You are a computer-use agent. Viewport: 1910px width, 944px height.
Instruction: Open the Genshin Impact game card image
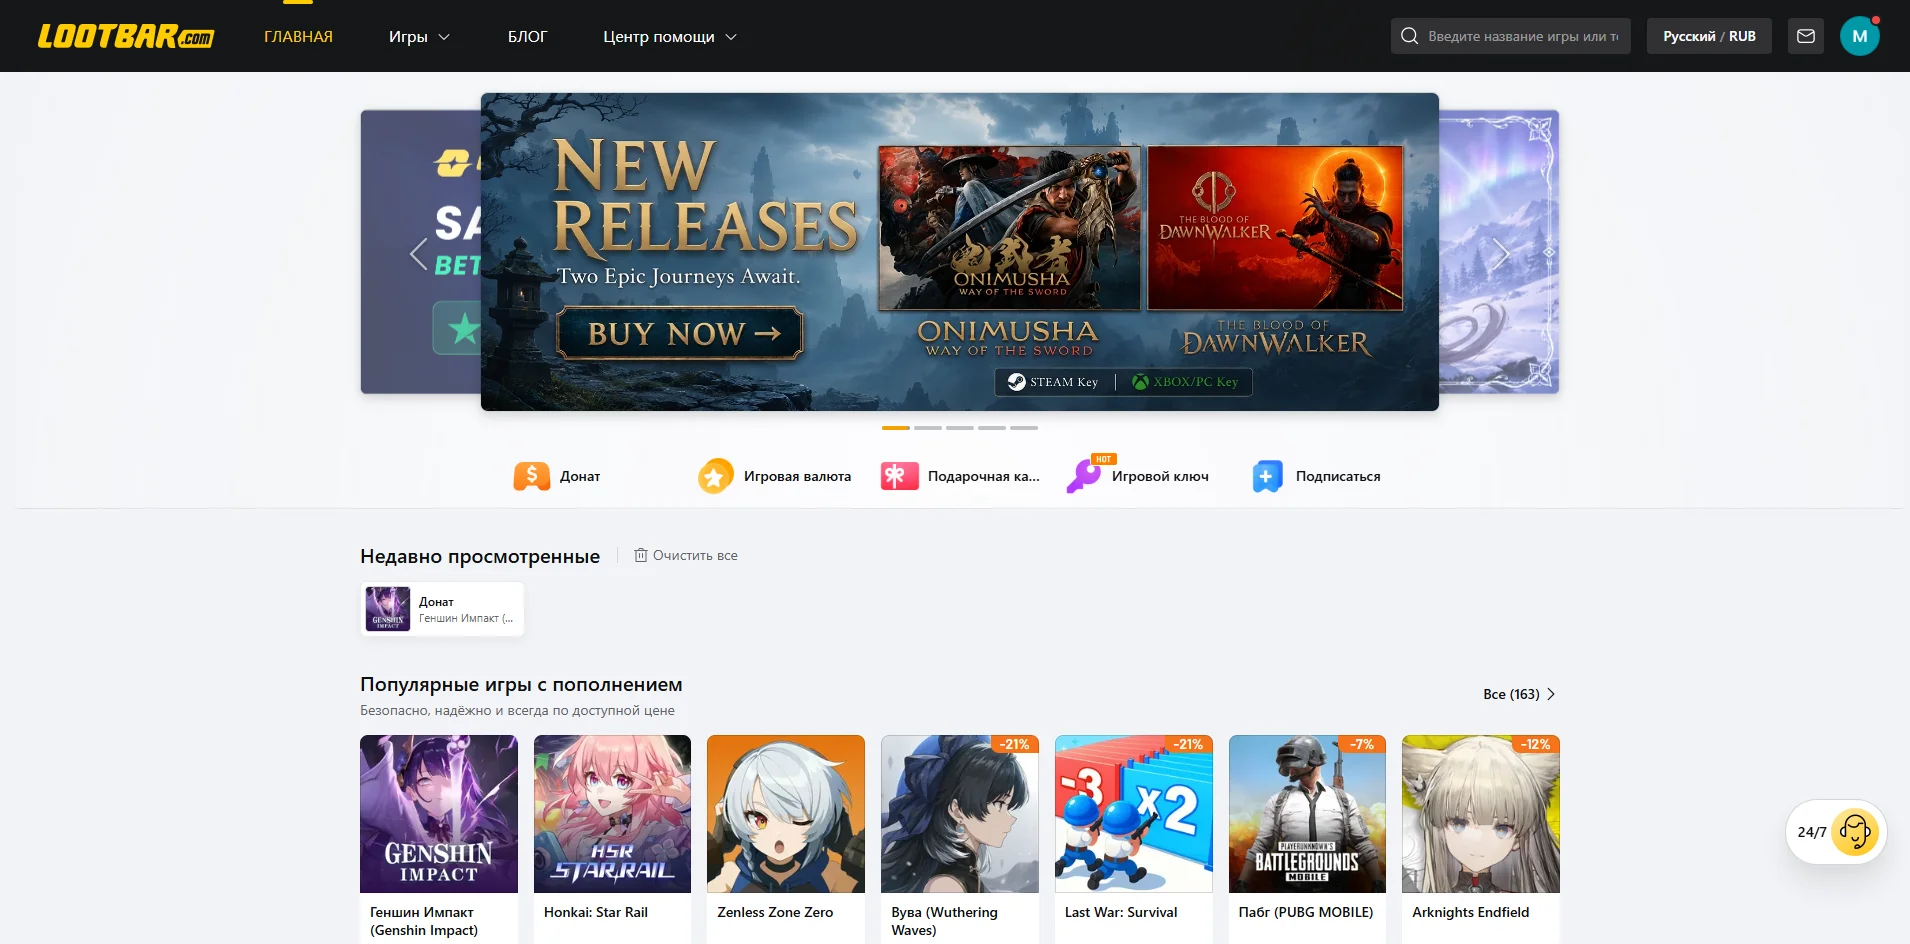coord(439,814)
